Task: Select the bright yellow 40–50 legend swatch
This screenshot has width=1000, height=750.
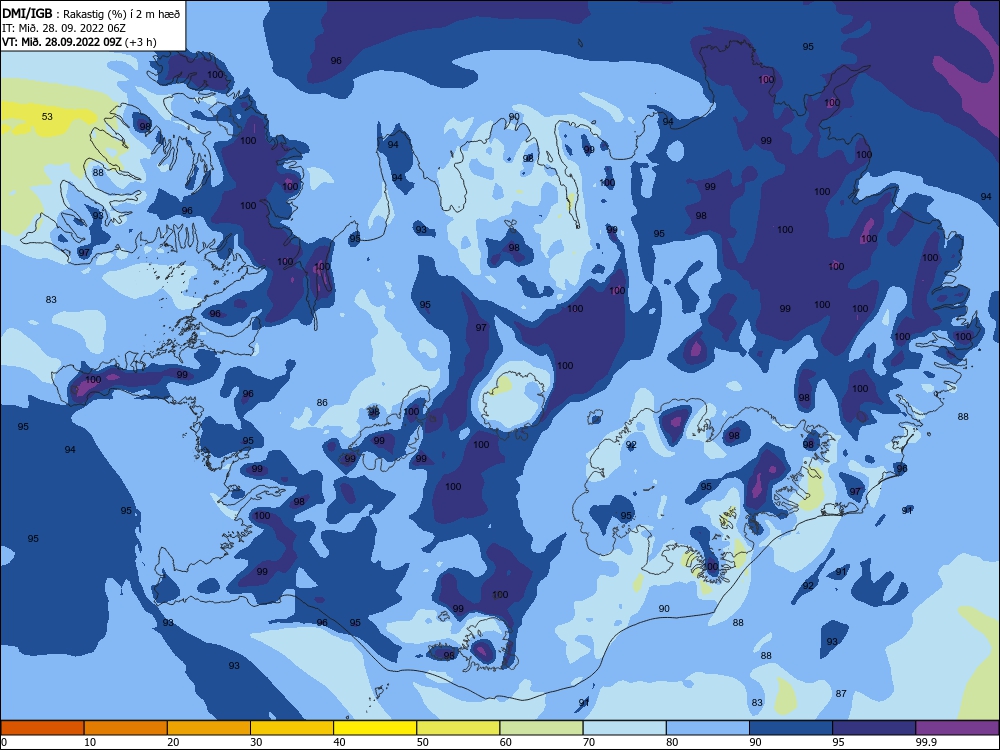Action: tap(375, 728)
